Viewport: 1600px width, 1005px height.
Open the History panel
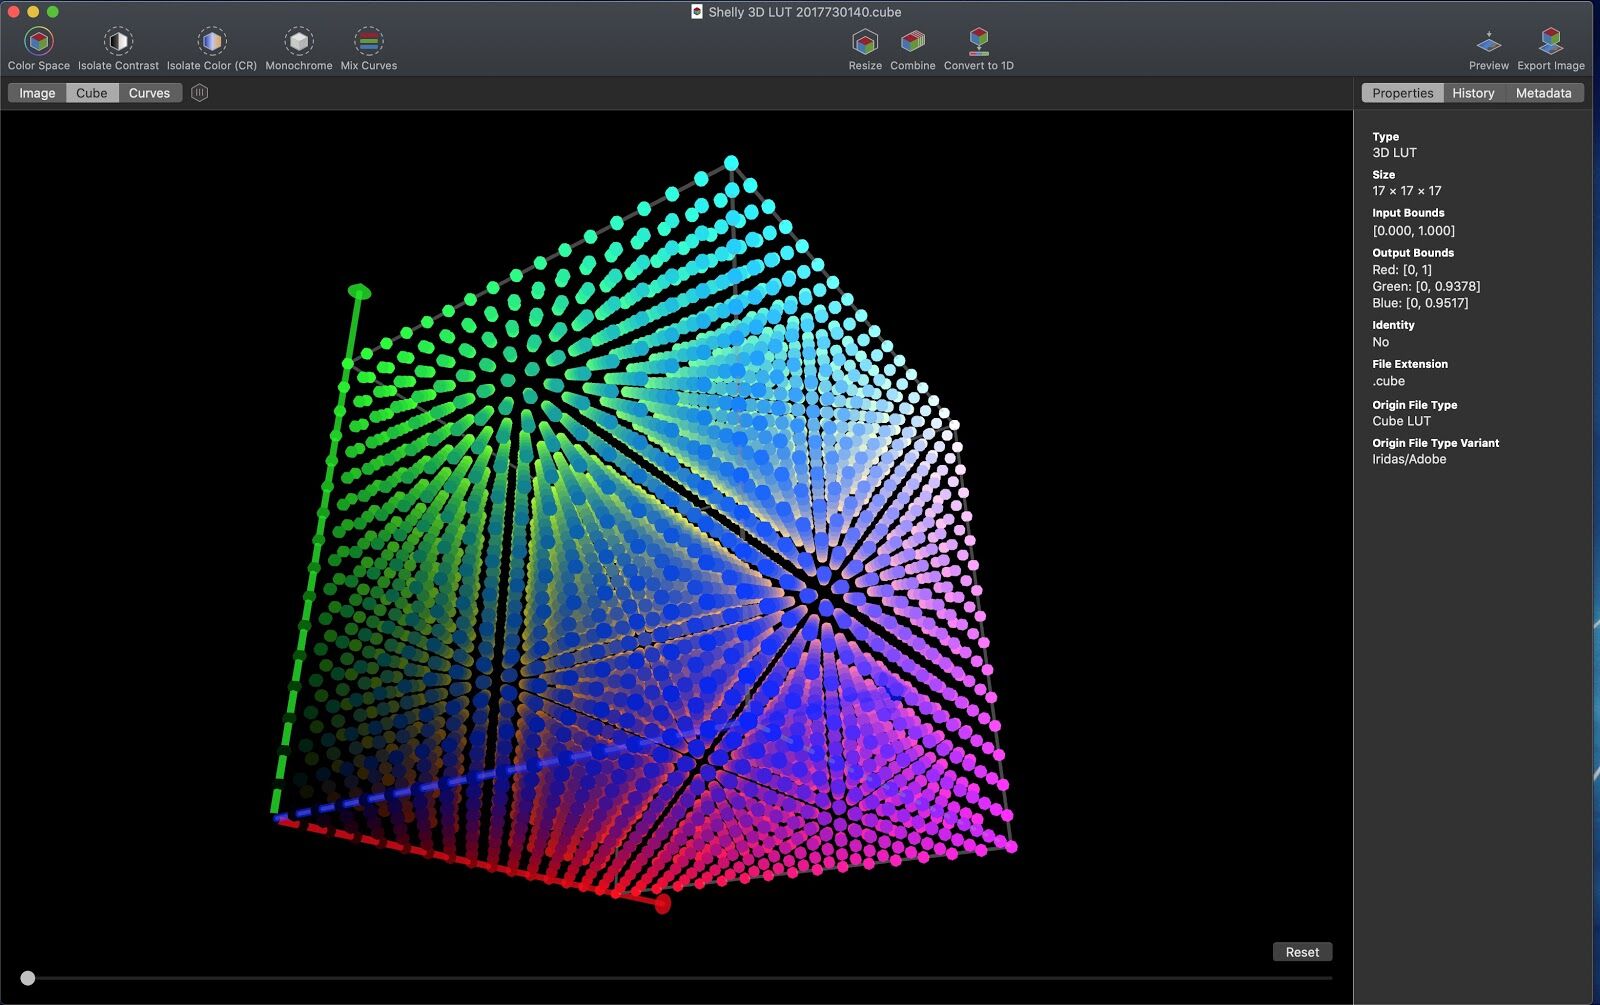pos(1472,92)
